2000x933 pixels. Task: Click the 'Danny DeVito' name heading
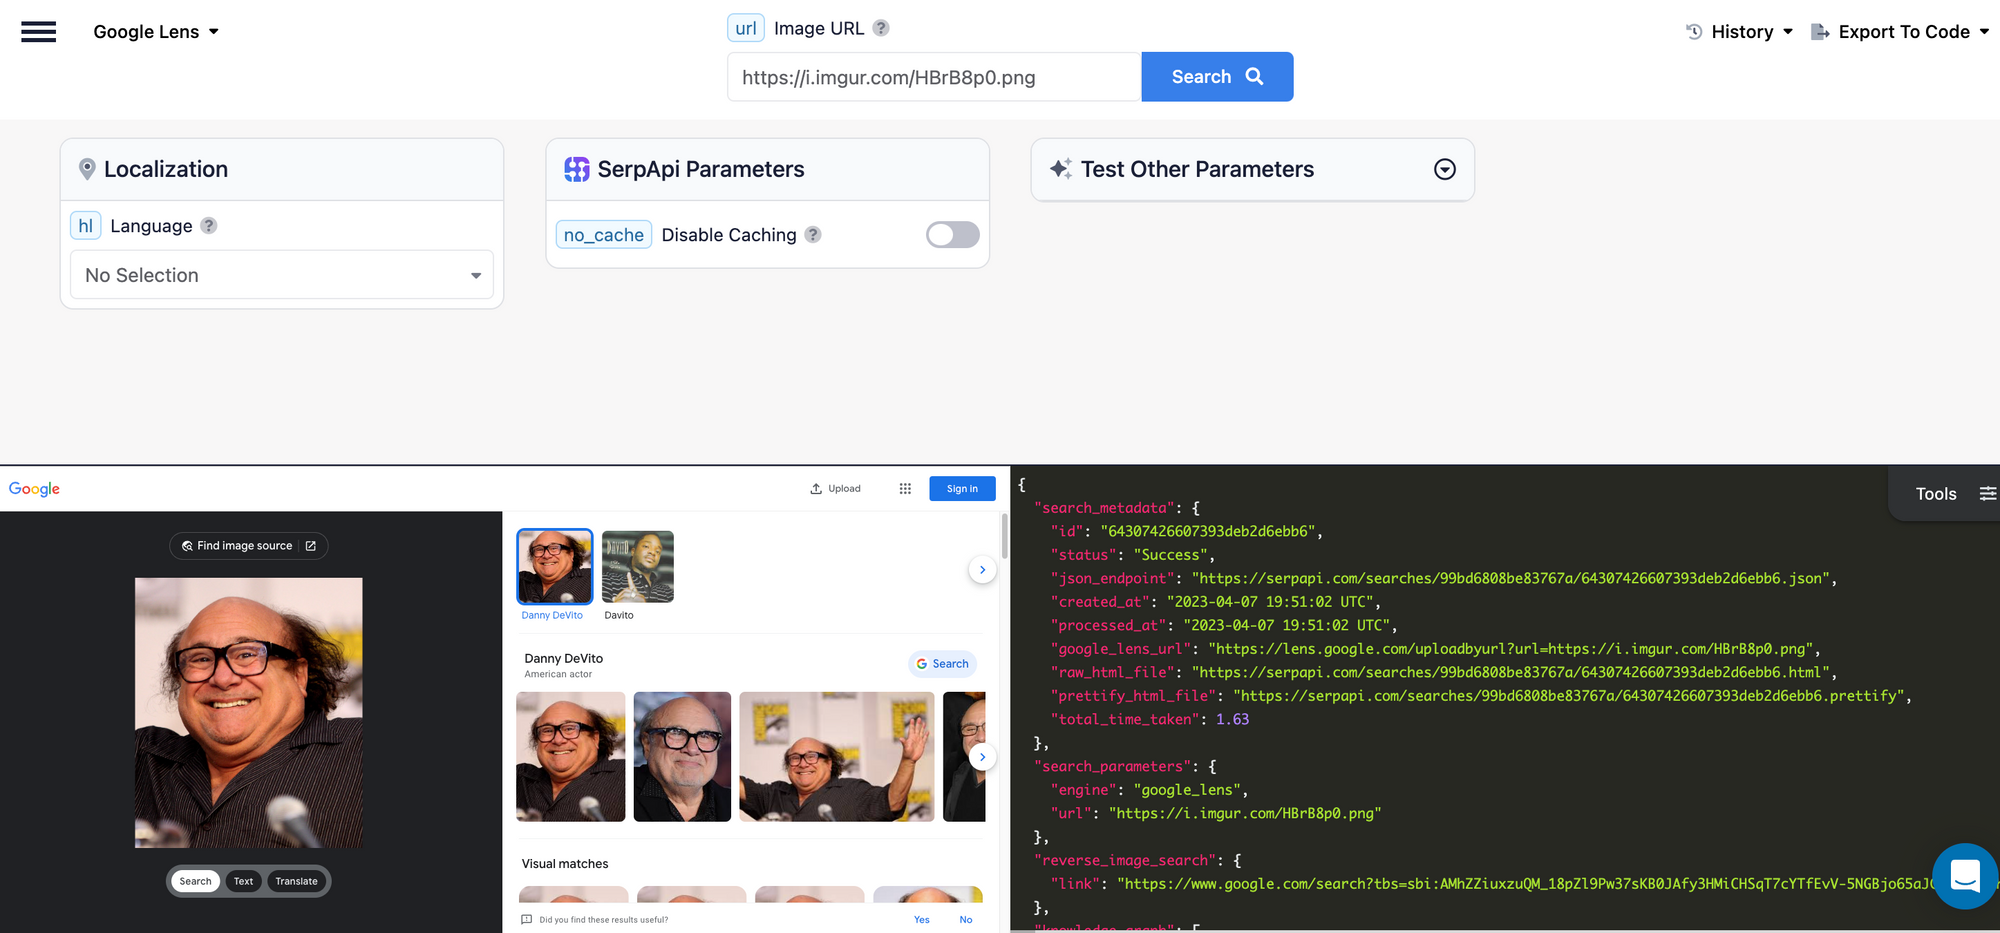click(x=564, y=659)
